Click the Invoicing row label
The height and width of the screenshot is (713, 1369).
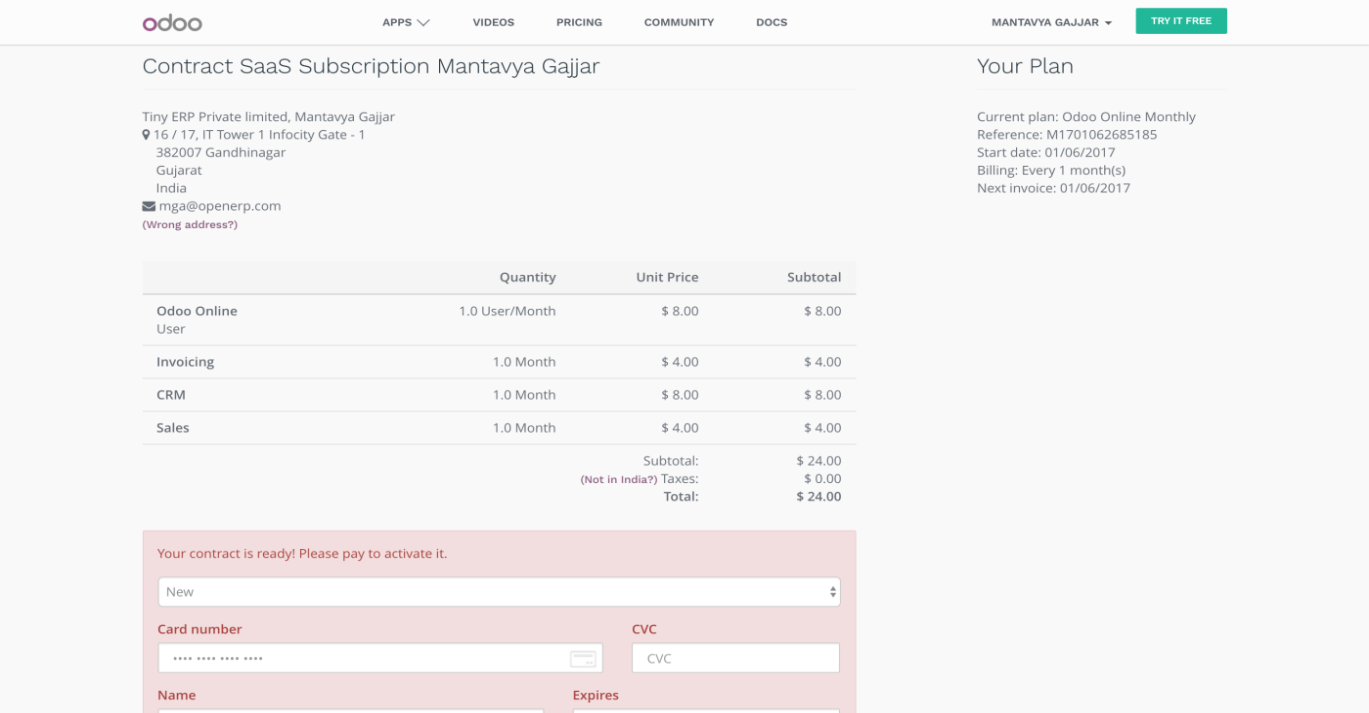185,362
